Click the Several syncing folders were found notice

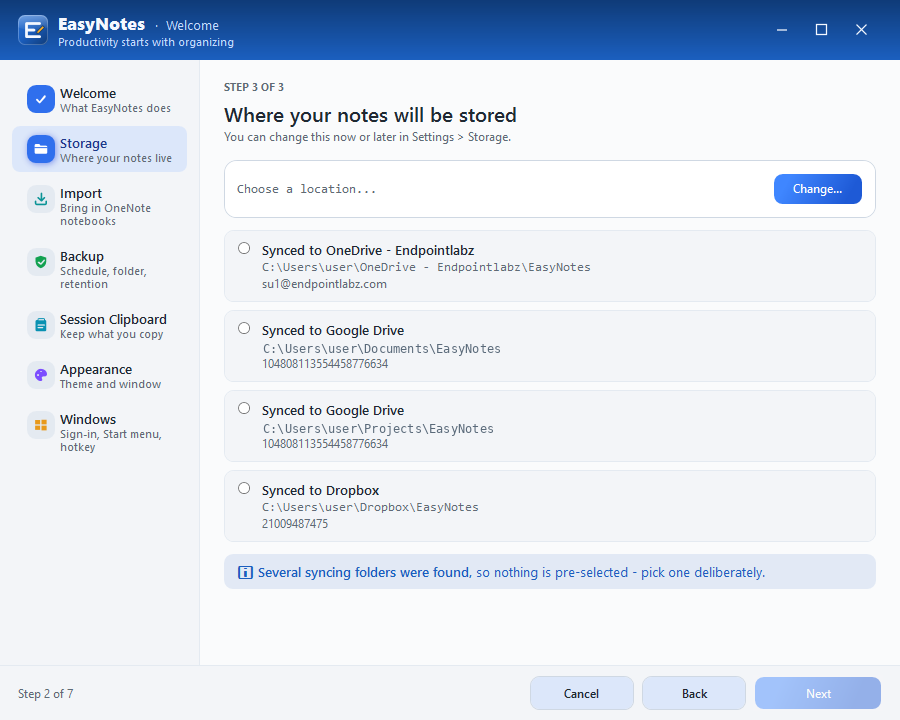[549, 572]
